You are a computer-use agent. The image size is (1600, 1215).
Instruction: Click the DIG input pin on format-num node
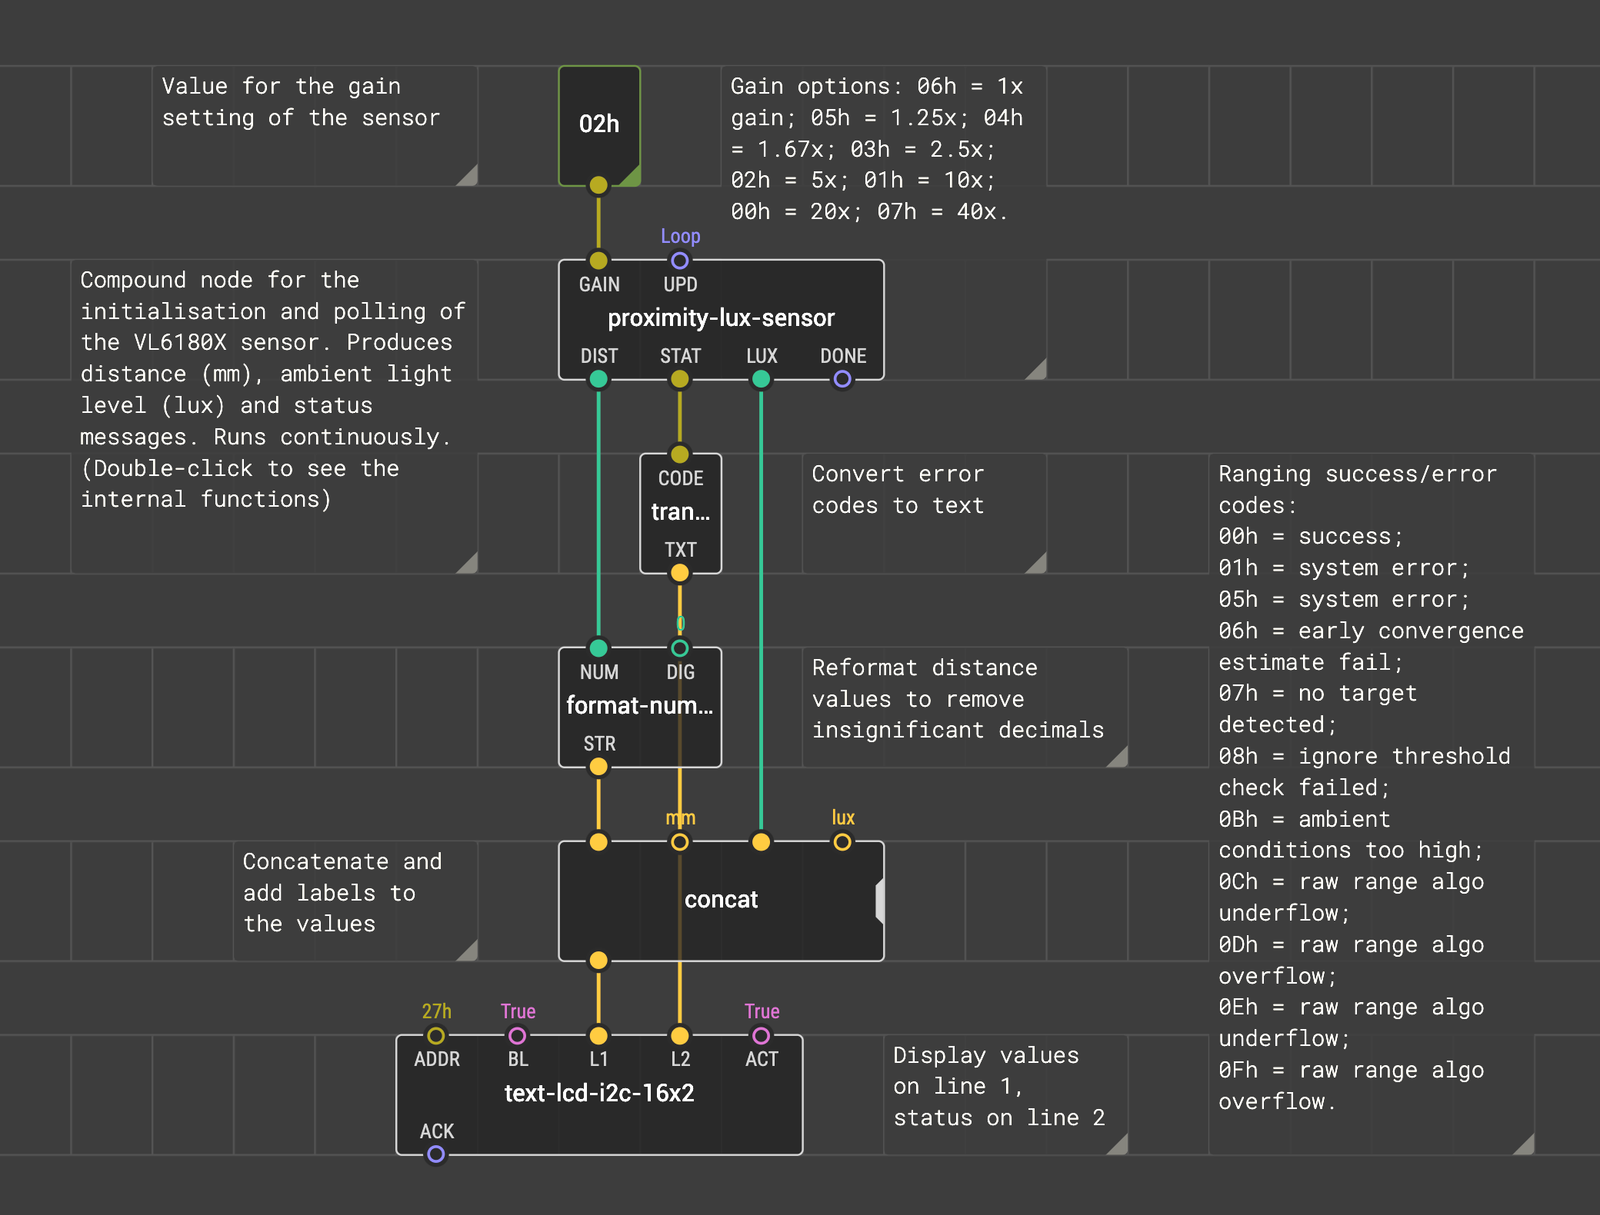pyautogui.click(x=680, y=648)
